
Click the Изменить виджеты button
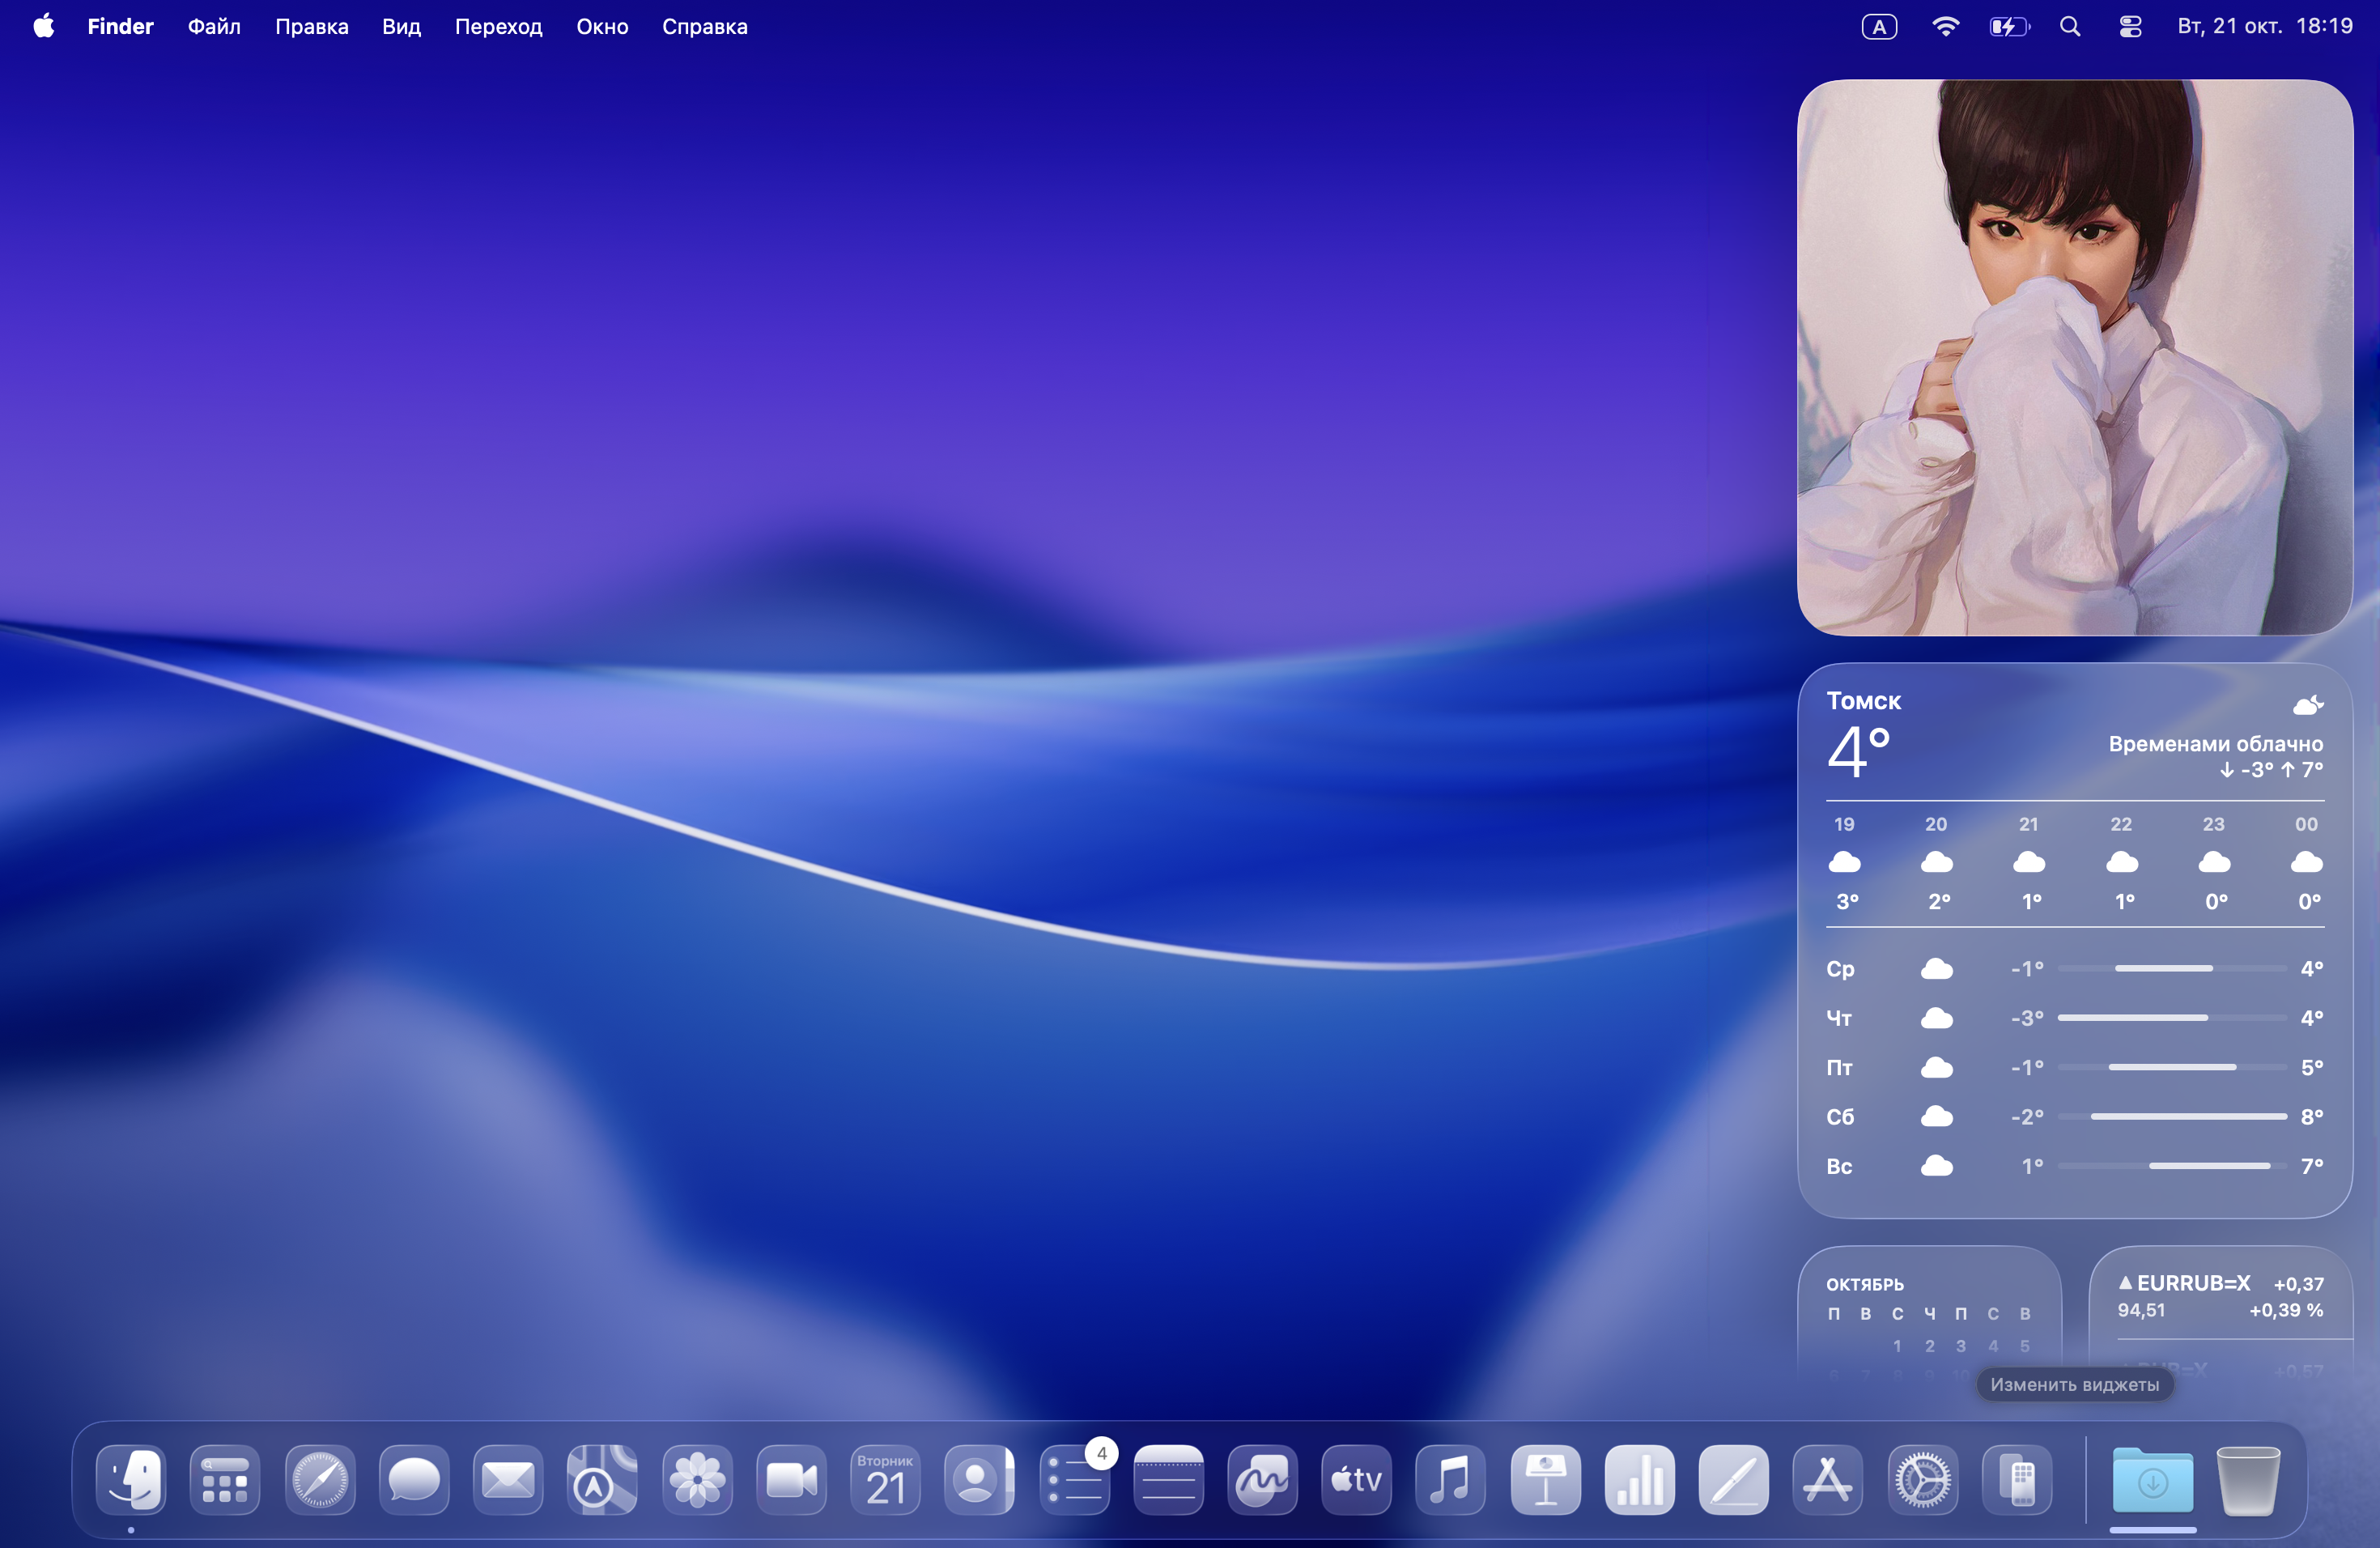coord(2074,1384)
